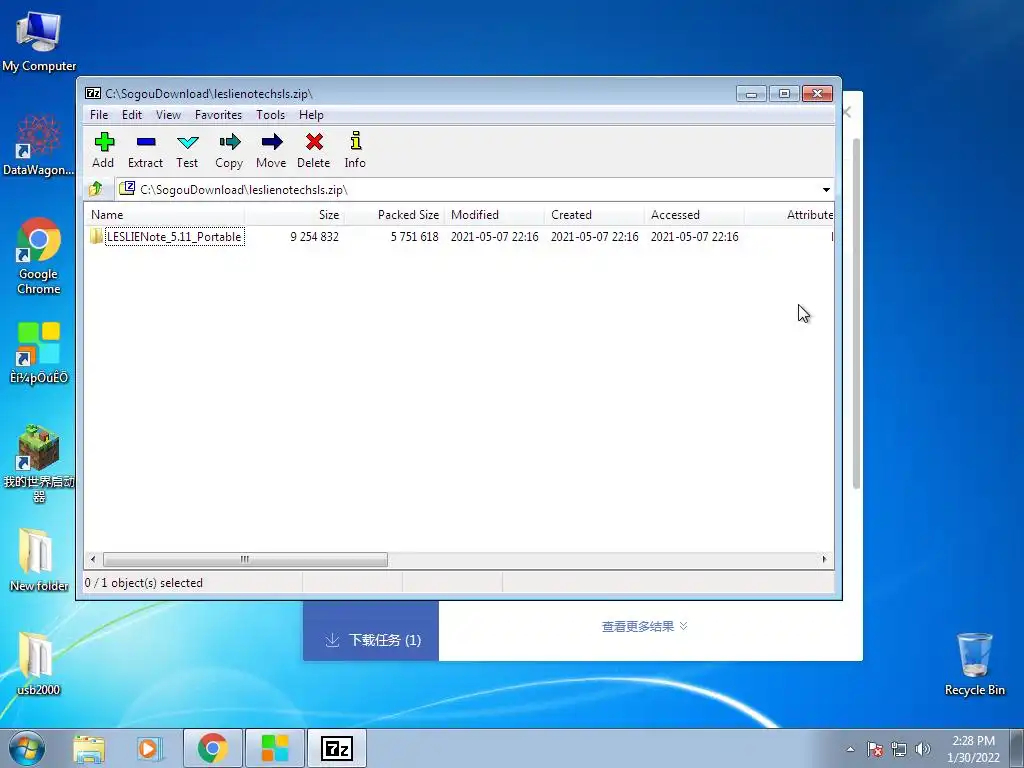1024x768 pixels.
Task: Sort by Modified column header
Action: 494,215
